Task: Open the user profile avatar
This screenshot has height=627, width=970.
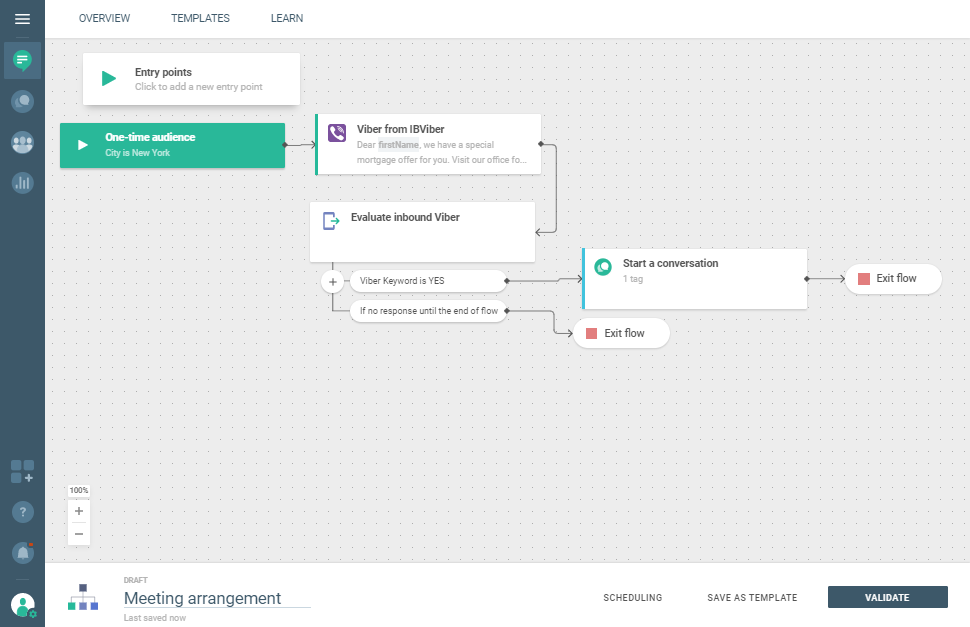Action: [x=22, y=604]
